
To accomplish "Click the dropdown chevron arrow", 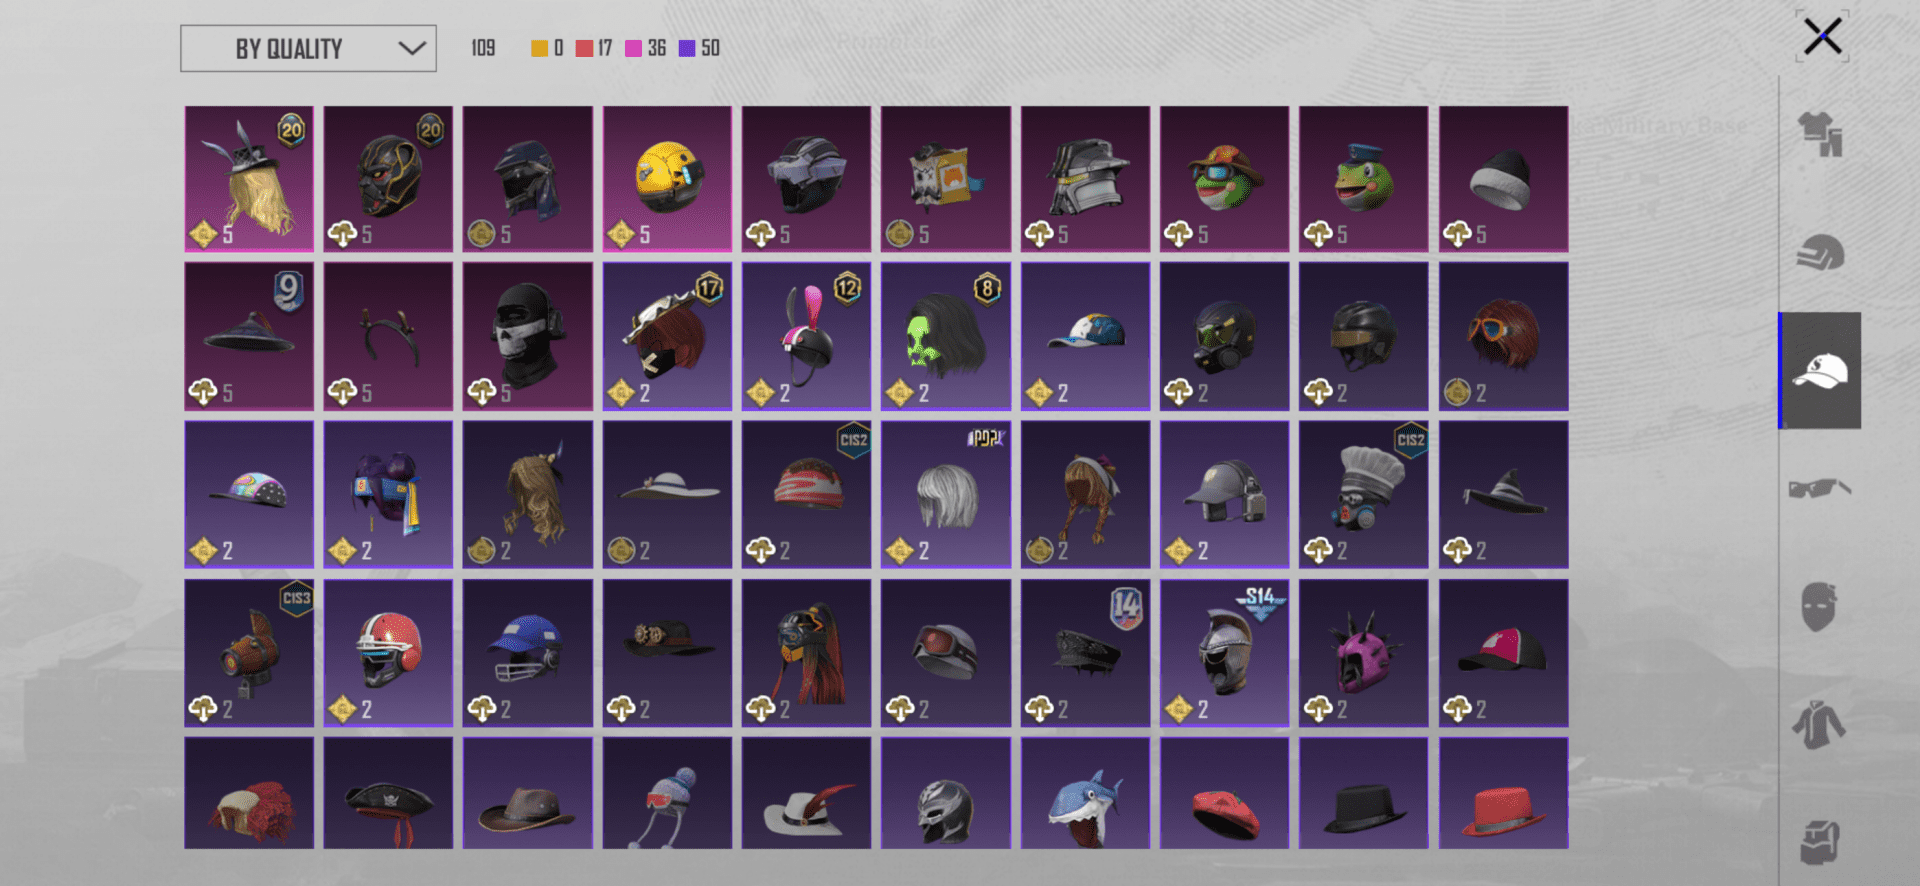I will pos(412,48).
